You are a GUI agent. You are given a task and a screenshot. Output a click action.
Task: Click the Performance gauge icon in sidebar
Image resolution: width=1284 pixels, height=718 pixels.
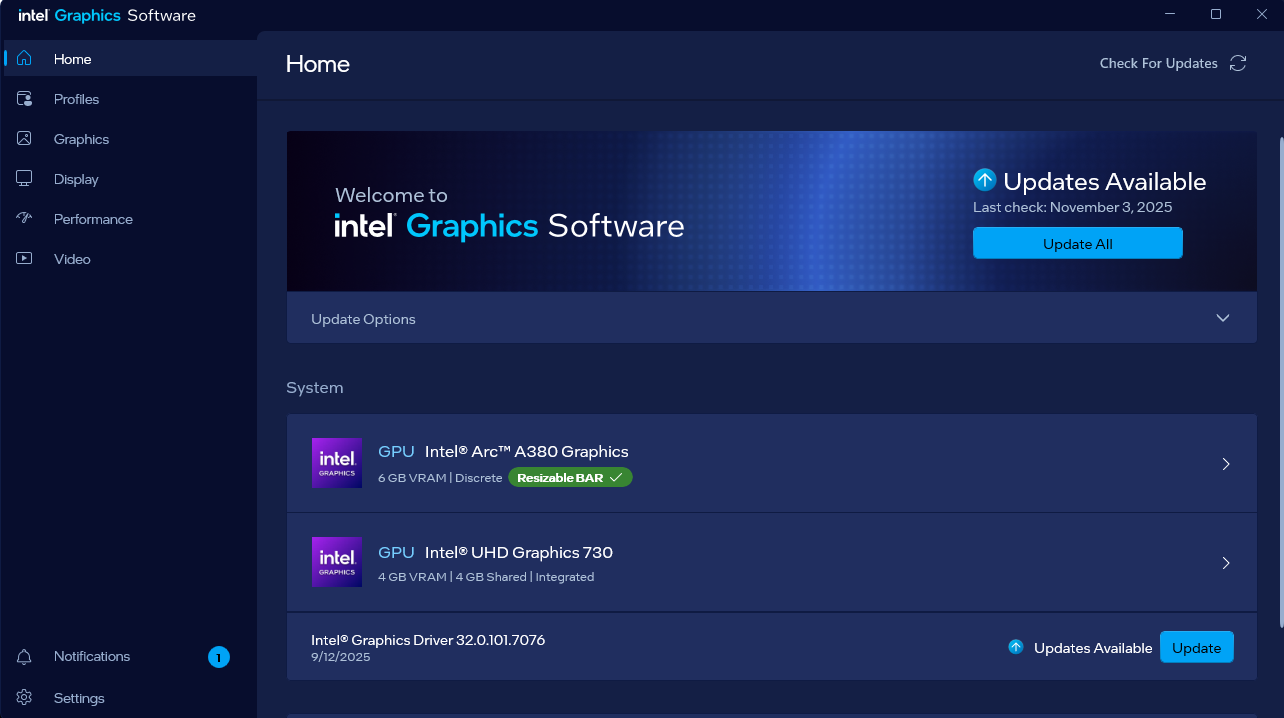pyautogui.click(x=25, y=218)
